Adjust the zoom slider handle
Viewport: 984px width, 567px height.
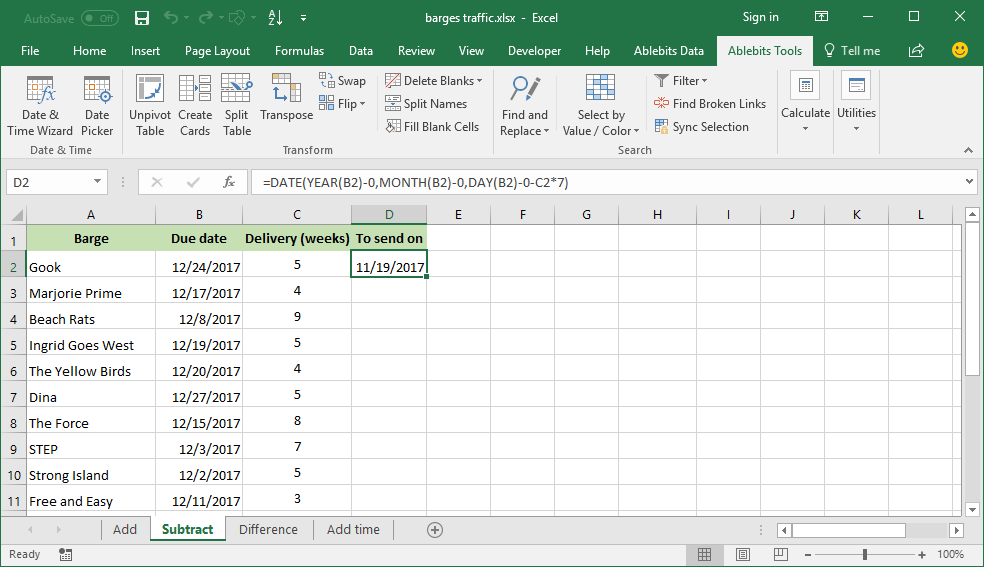(865, 554)
